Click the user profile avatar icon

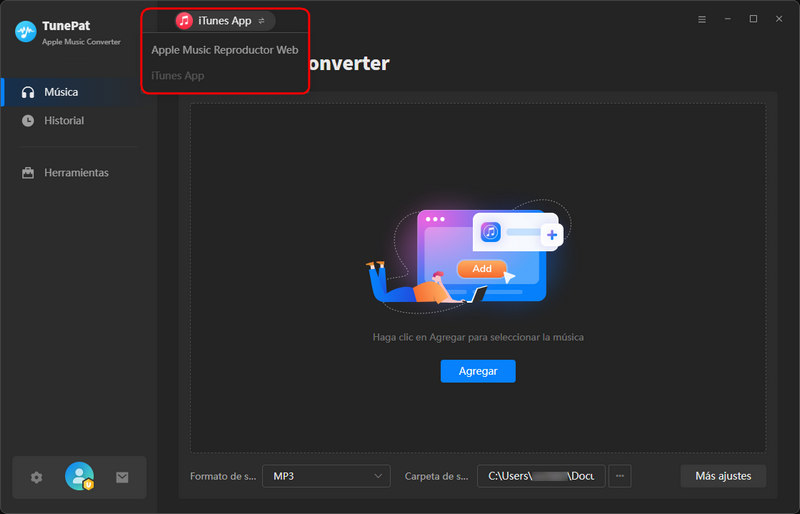(79, 477)
